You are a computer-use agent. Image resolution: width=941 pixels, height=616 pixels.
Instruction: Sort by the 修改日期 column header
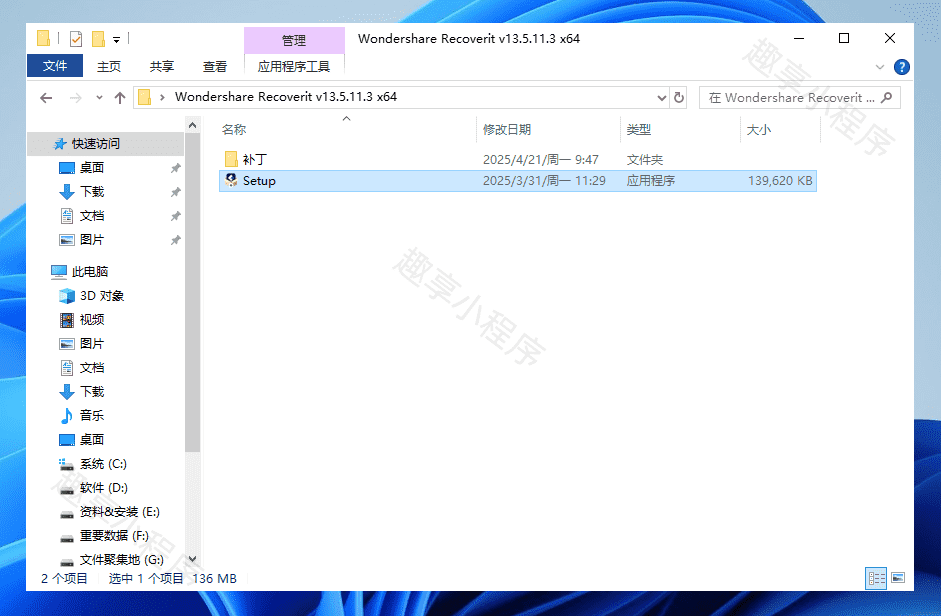point(507,130)
